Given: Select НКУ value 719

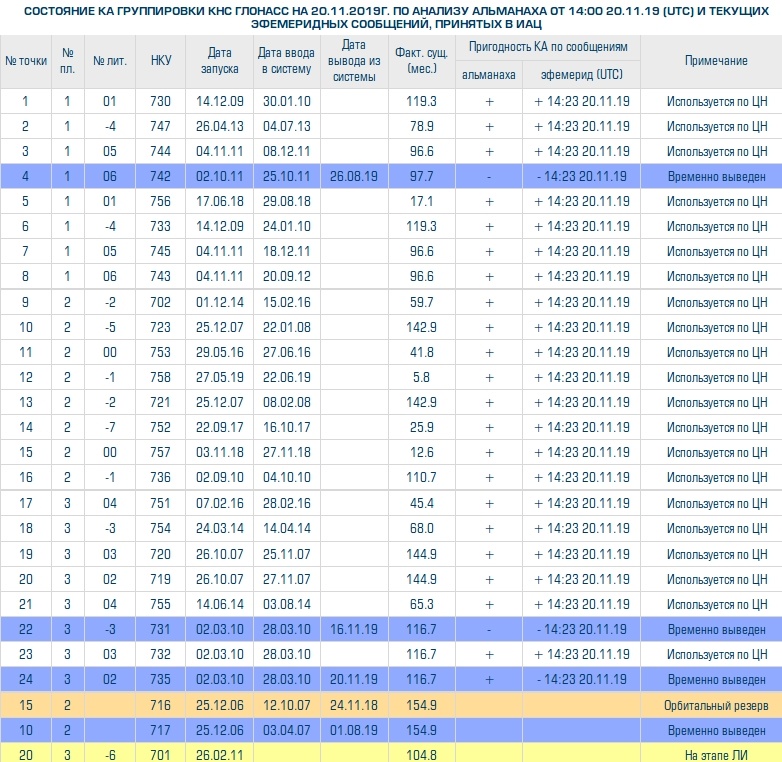Looking at the screenshot, I should coord(161,579).
